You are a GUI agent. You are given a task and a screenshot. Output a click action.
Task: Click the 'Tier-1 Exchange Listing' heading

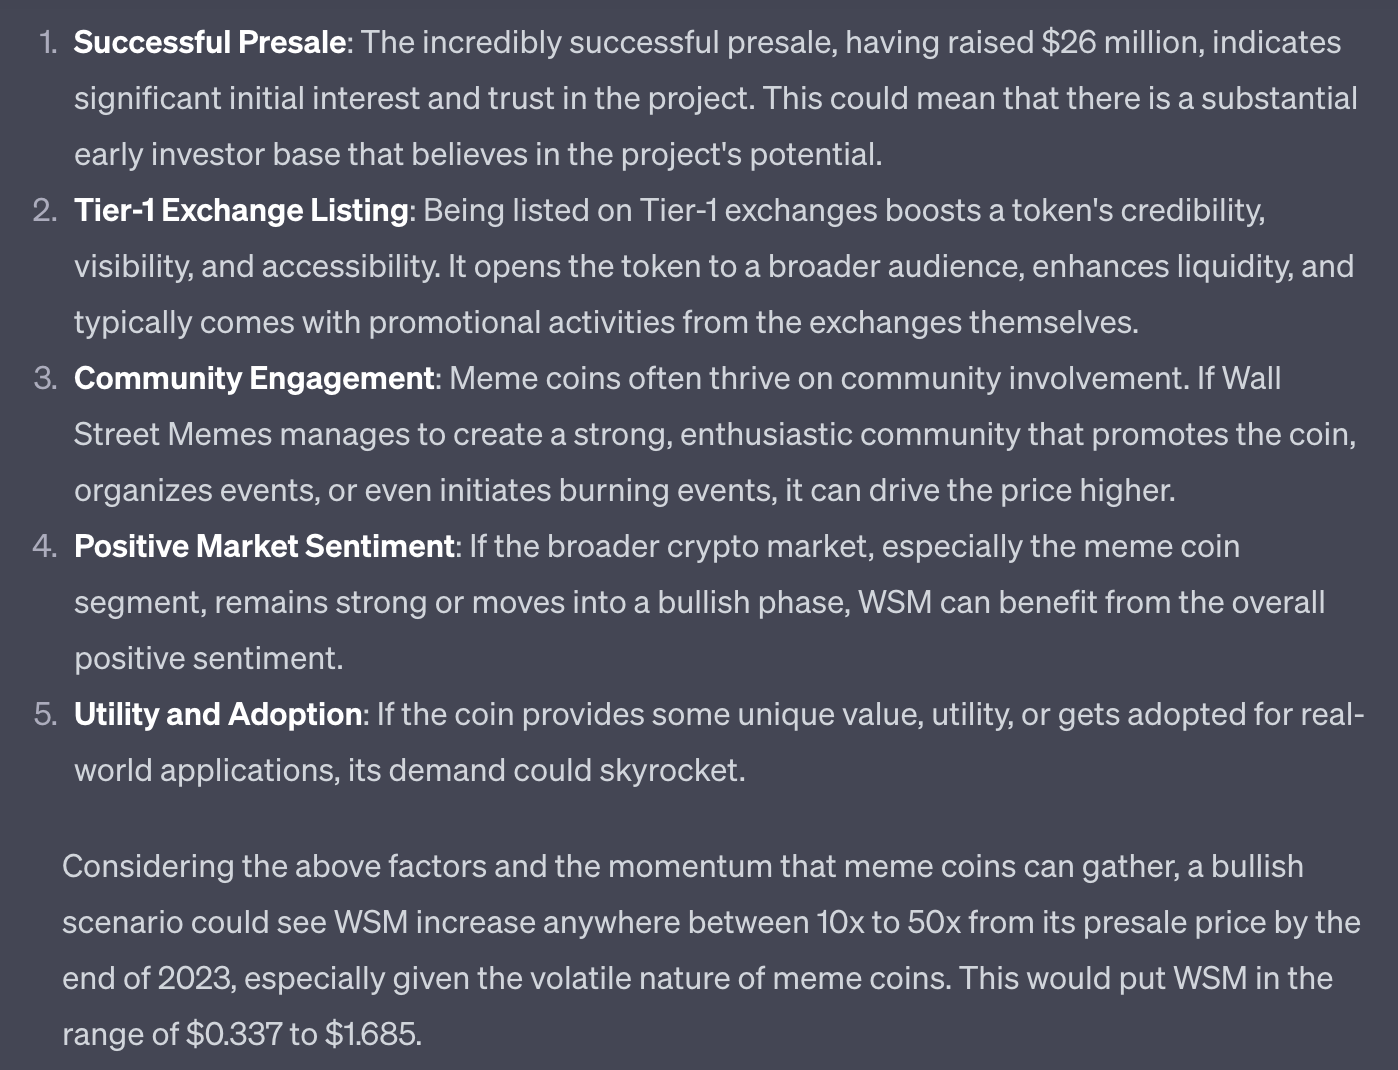pyautogui.click(x=241, y=210)
